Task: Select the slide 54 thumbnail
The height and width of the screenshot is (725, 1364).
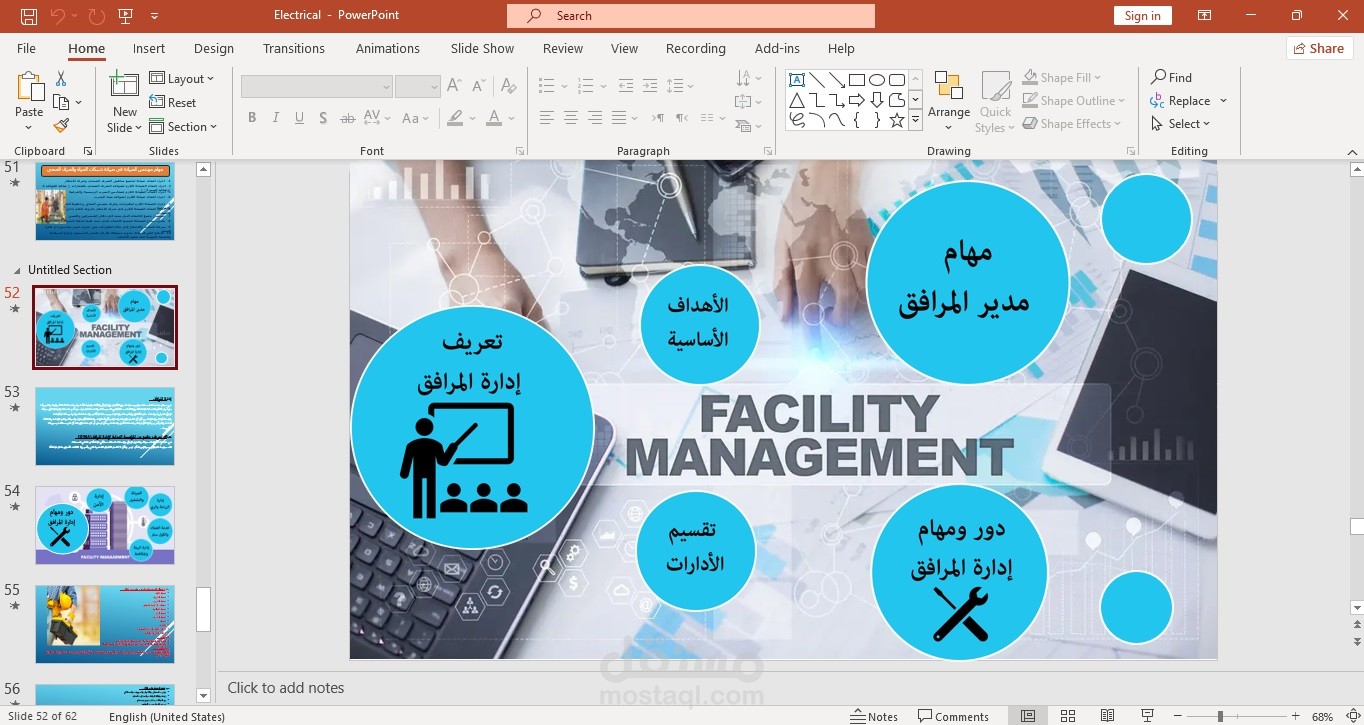Action: (105, 524)
